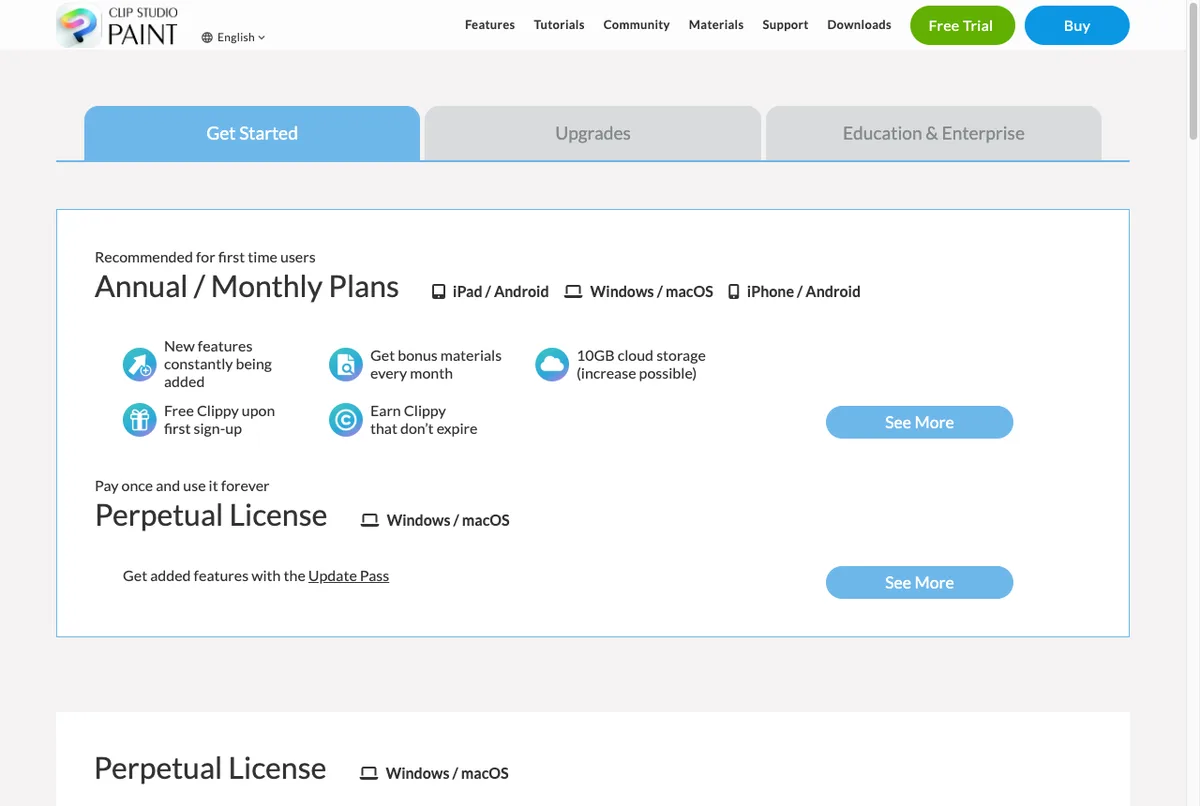Click the bonus materials document icon
Image resolution: width=1200 pixels, height=806 pixels.
(x=345, y=364)
